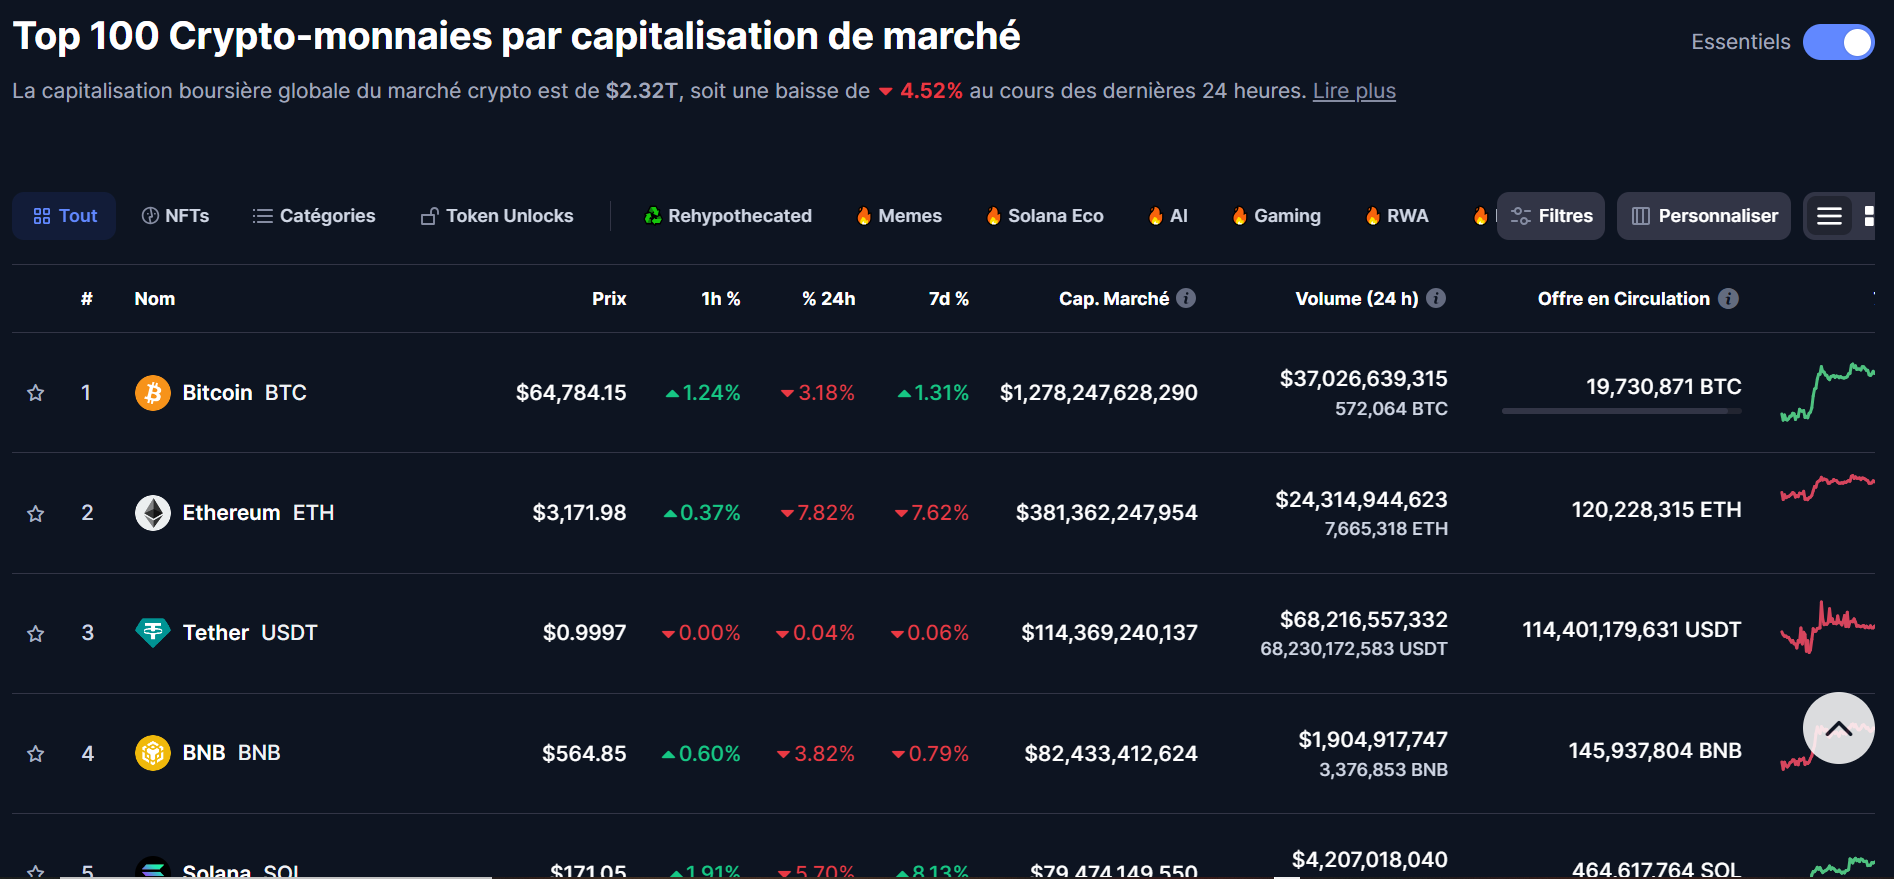The height and width of the screenshot is (879, 1894).
Task: Select the Solana Eco category
Action: [1045, 216]
